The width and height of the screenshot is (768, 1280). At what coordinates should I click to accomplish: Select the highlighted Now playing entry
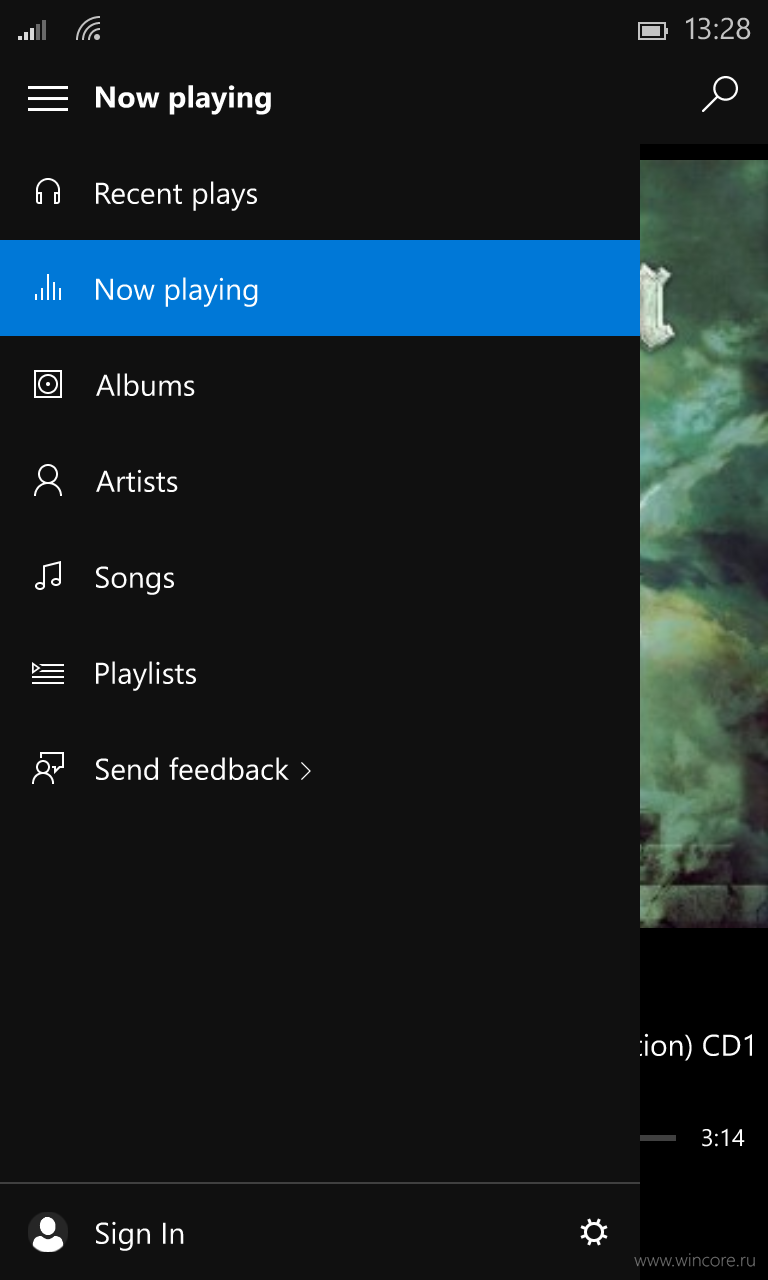[320, 288]
